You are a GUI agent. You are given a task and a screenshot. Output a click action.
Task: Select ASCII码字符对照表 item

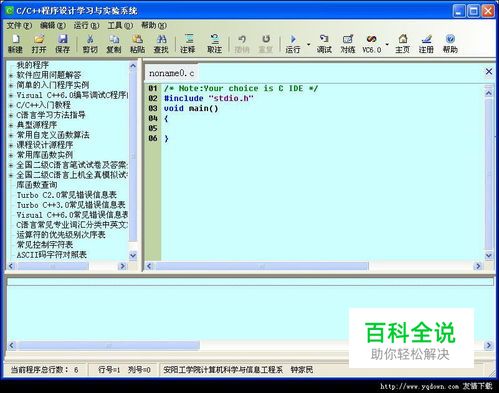click(x=52, y=255)
